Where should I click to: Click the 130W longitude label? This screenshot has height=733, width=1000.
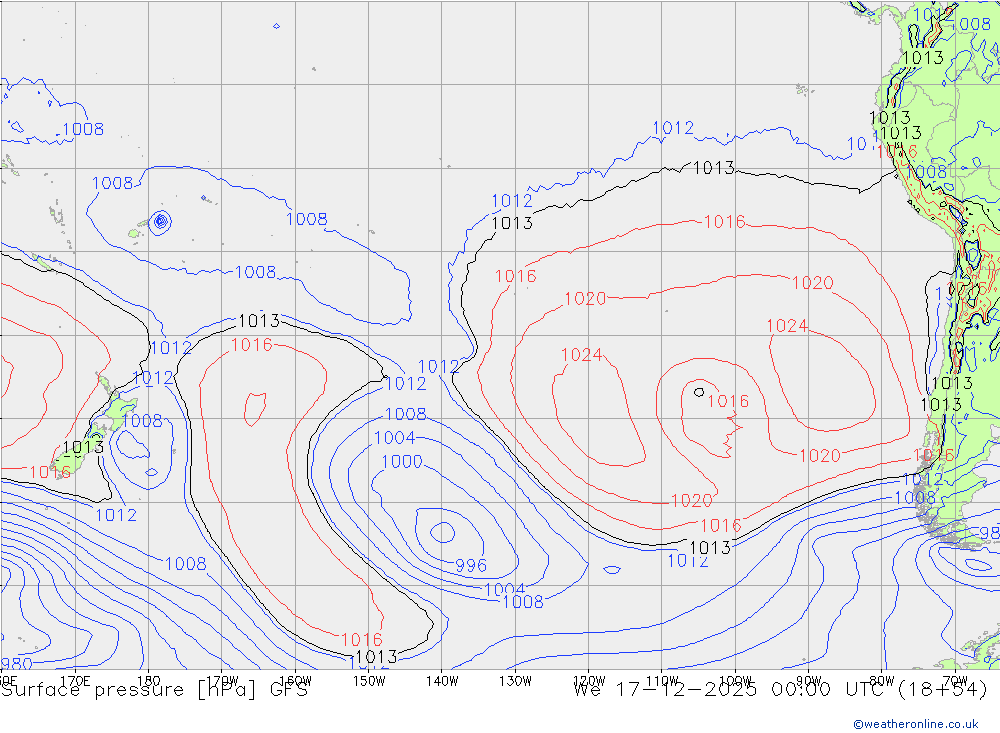(x=515, y=680)
